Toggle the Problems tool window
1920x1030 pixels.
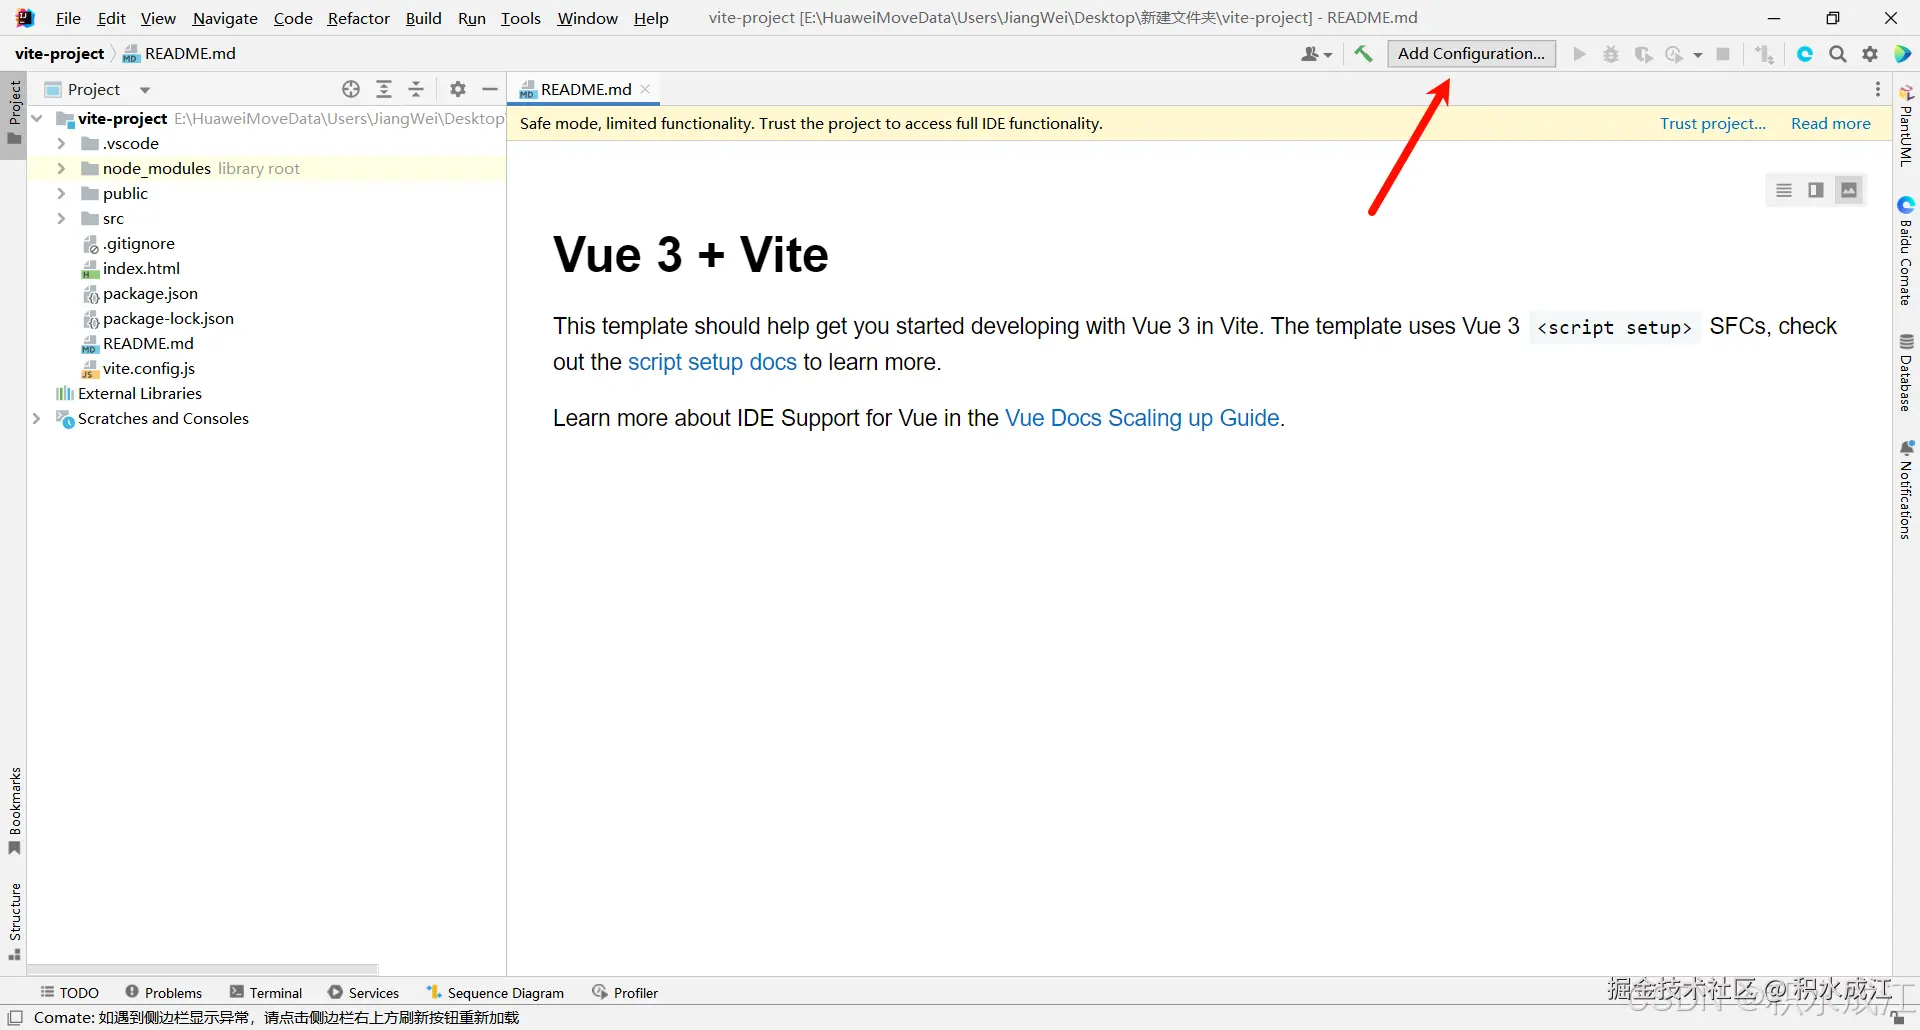click(164, 992)
